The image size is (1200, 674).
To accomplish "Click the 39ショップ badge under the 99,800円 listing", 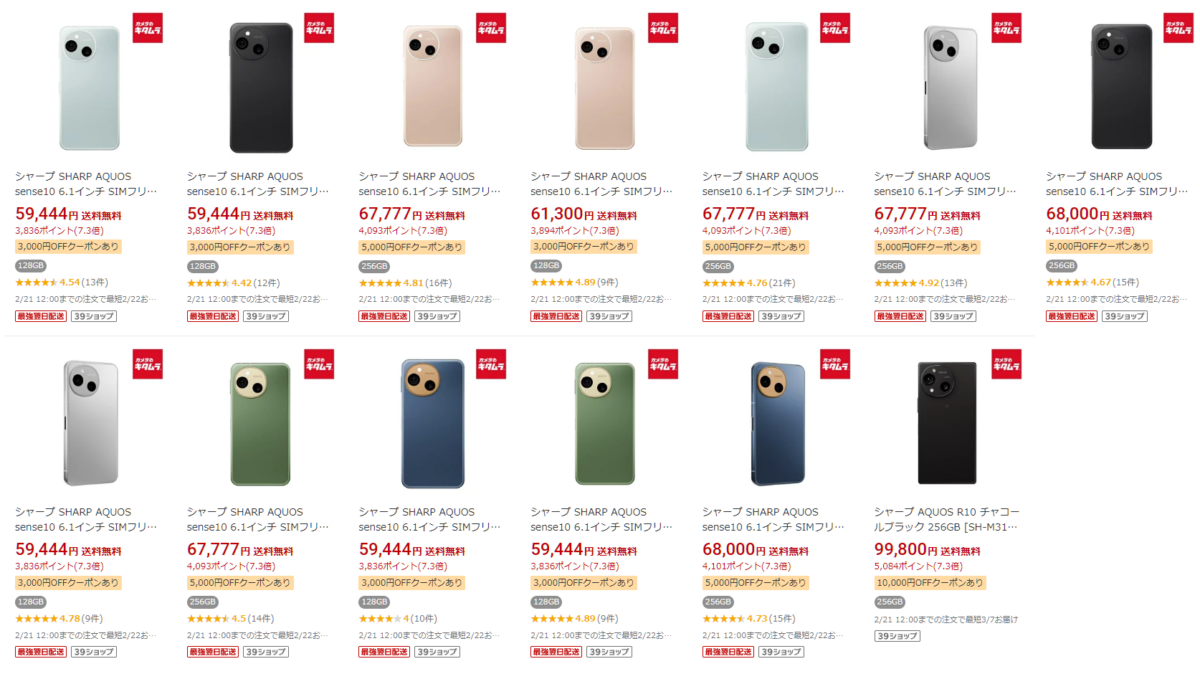I will 895,635.
